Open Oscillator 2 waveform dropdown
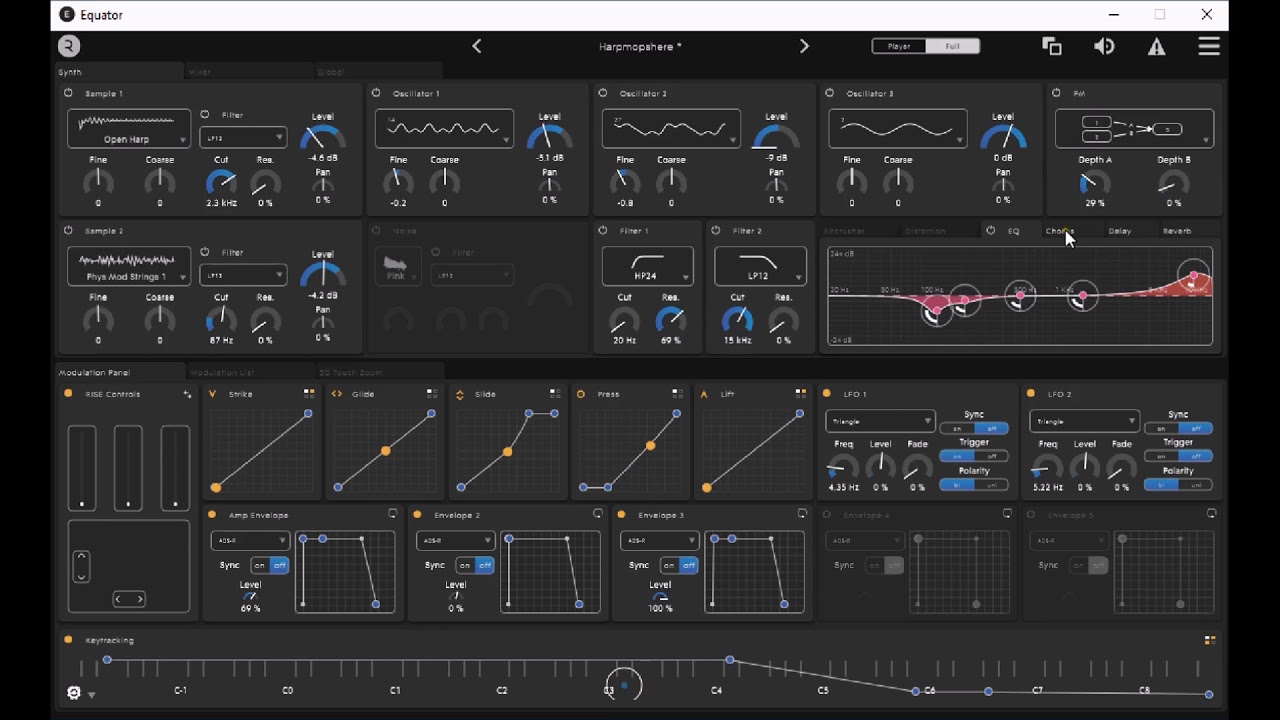Viewport: 1280px width, 720px height. pos(671,128)
